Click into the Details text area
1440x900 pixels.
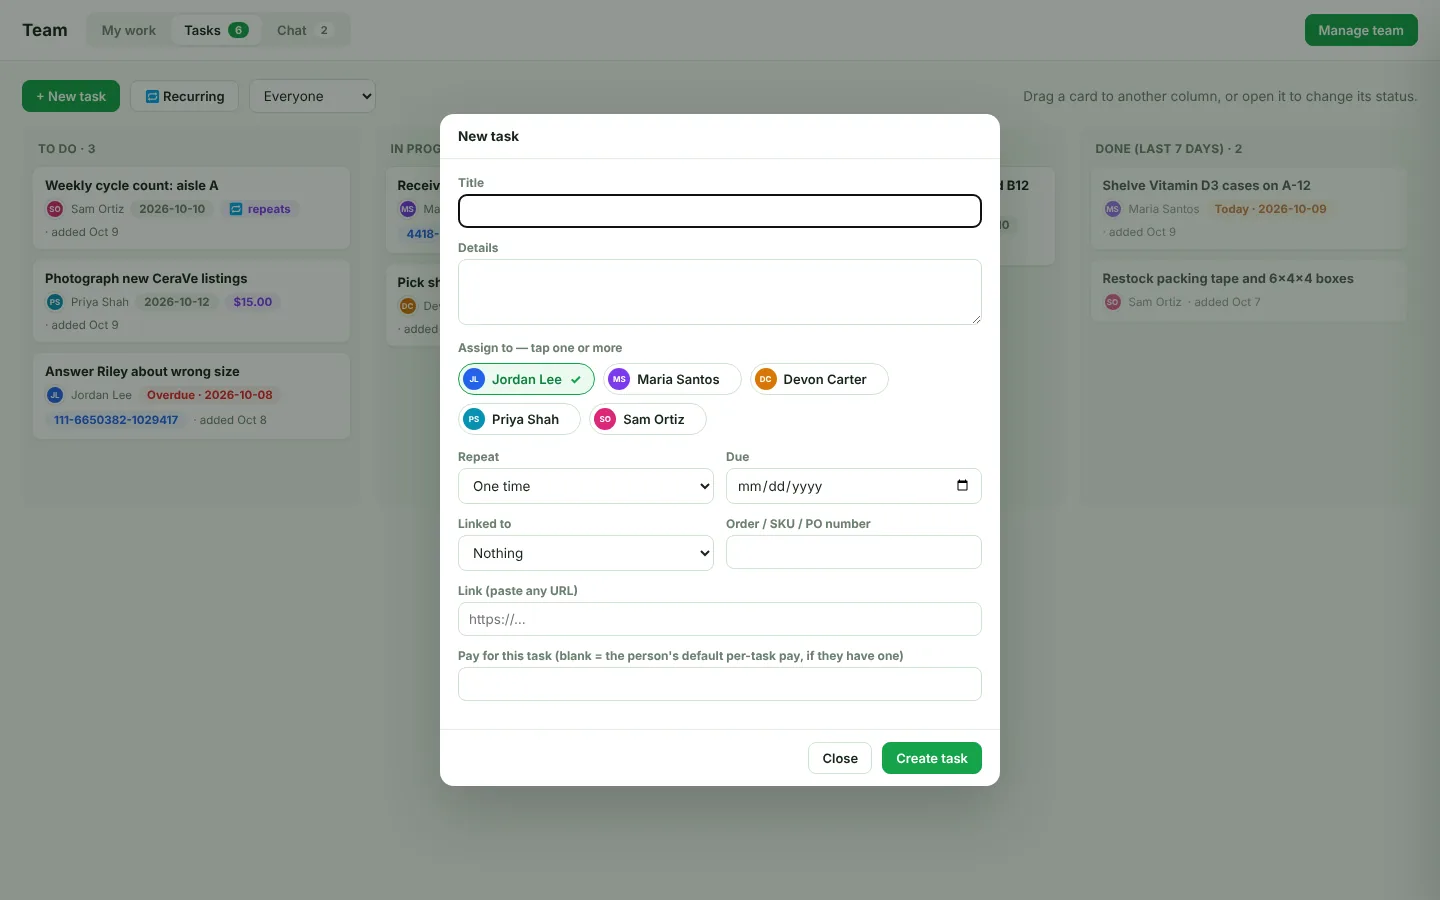pos(720,292)
